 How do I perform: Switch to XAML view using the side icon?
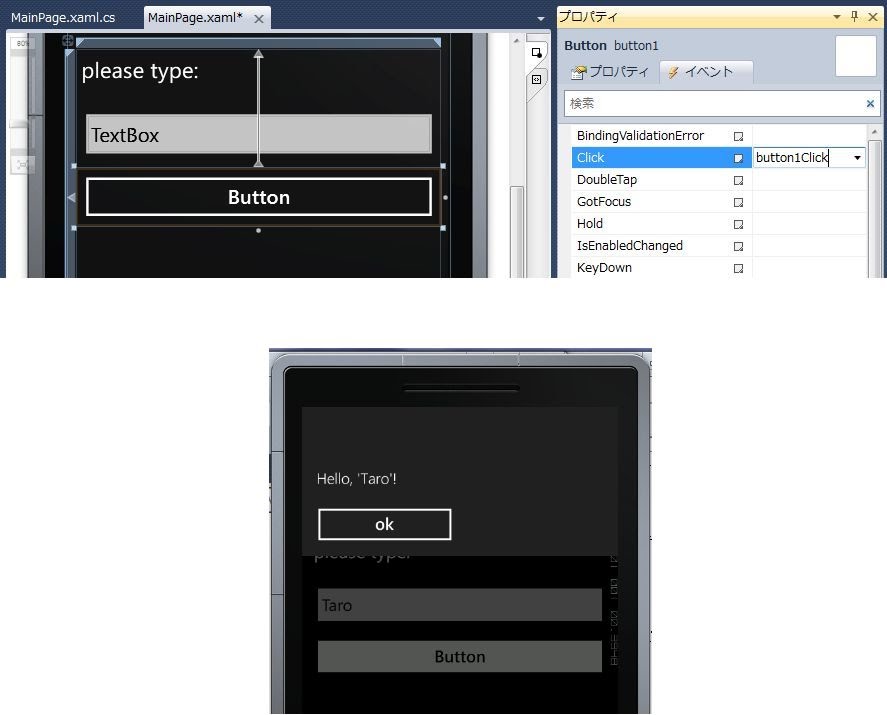pos(537,78)
